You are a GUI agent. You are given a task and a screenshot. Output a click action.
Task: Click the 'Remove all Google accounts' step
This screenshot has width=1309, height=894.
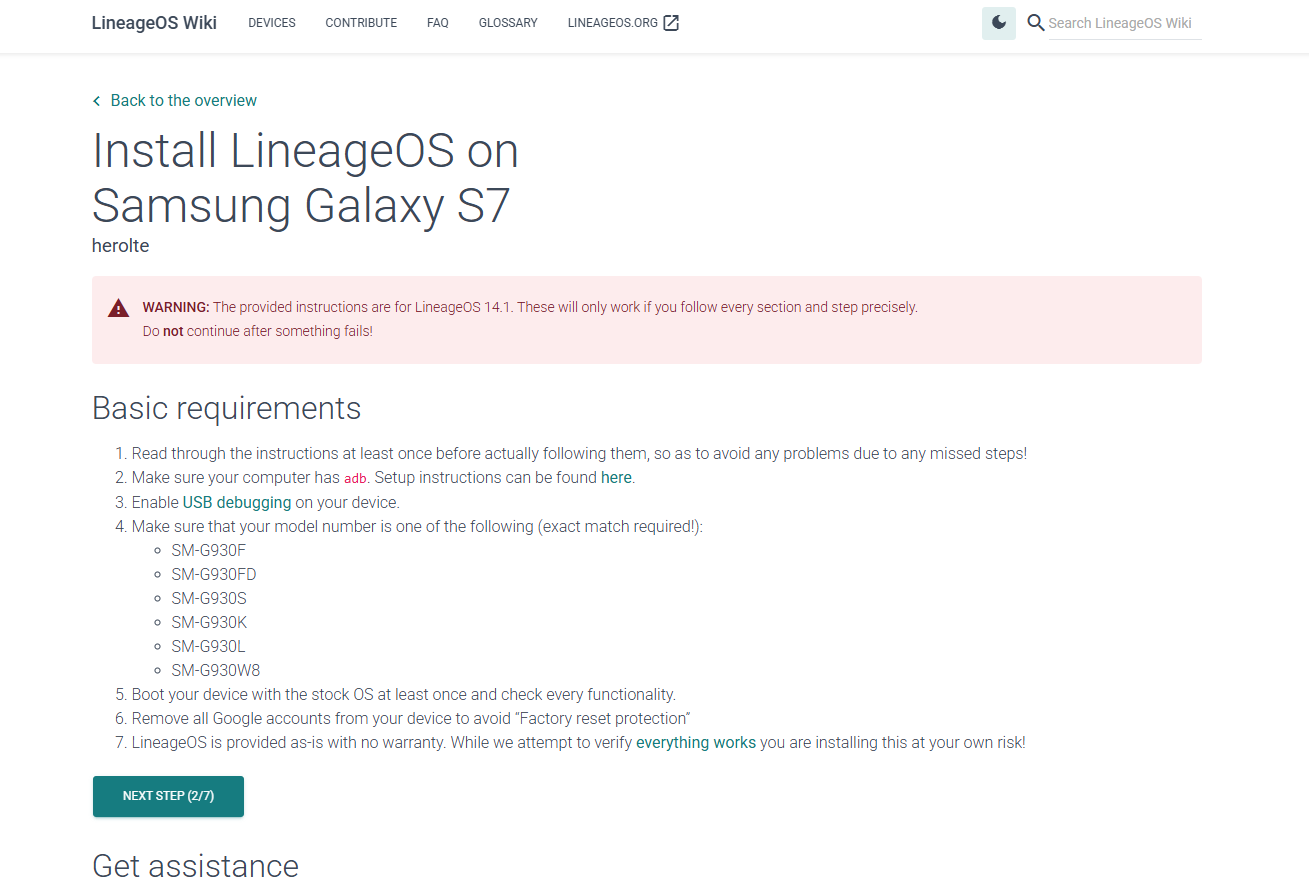point(411,718)
